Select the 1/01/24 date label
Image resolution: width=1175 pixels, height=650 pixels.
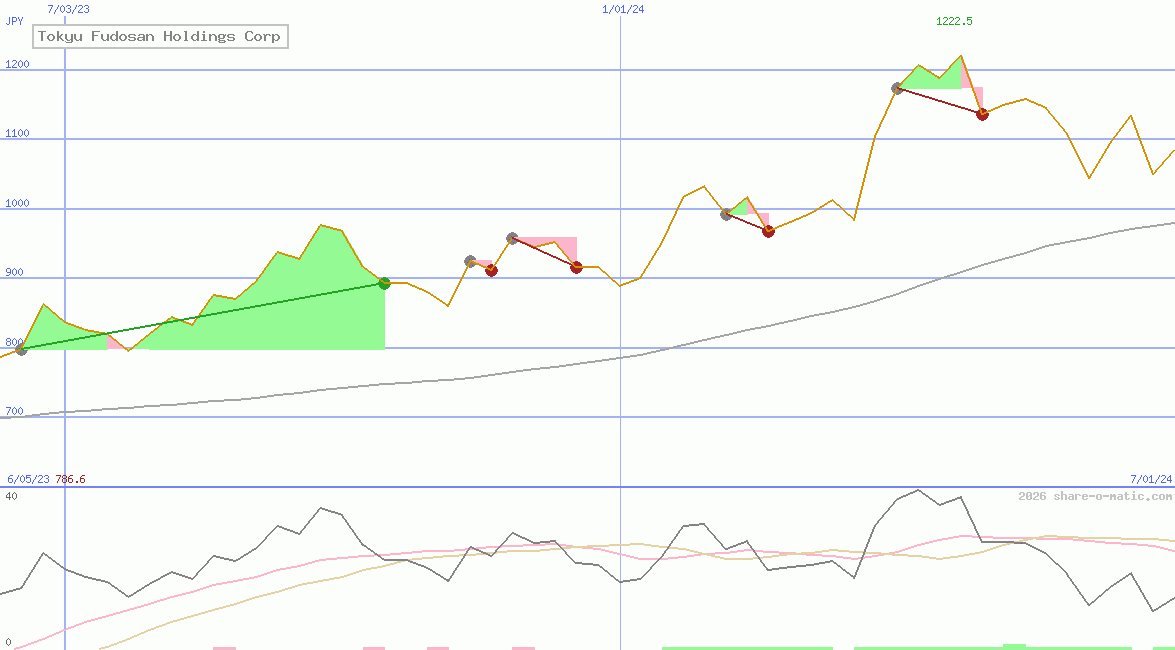(x=623, y=9)
